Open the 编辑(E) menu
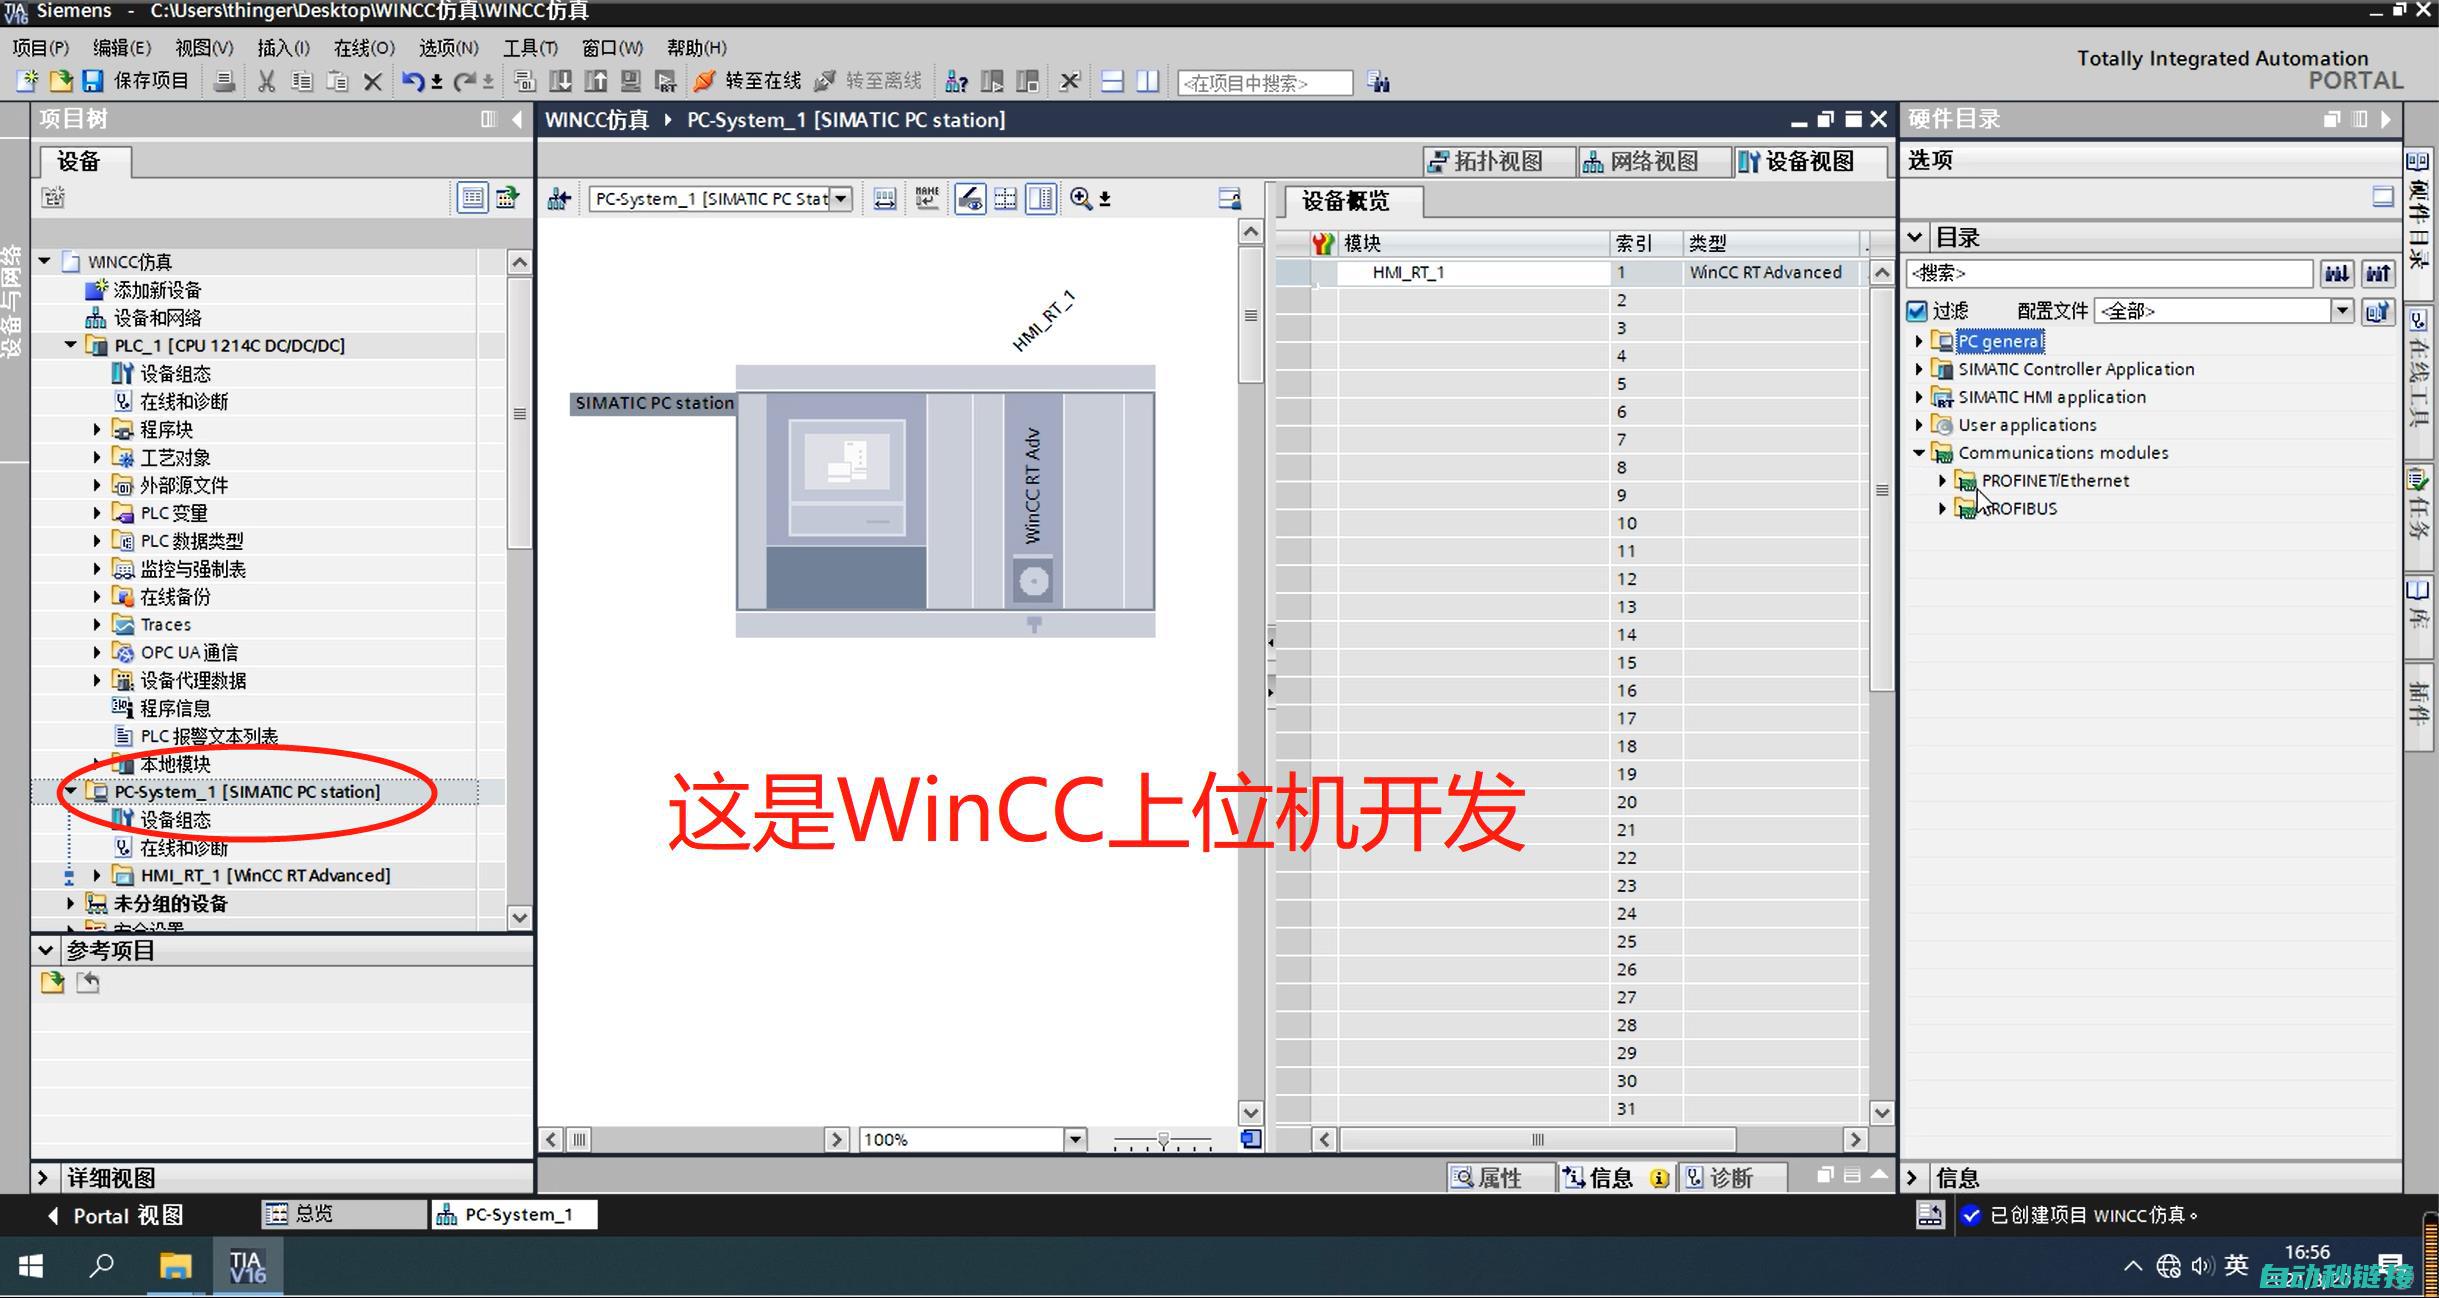The width and height of the screenshot is (2439, 1298). (x=121, y=47)
